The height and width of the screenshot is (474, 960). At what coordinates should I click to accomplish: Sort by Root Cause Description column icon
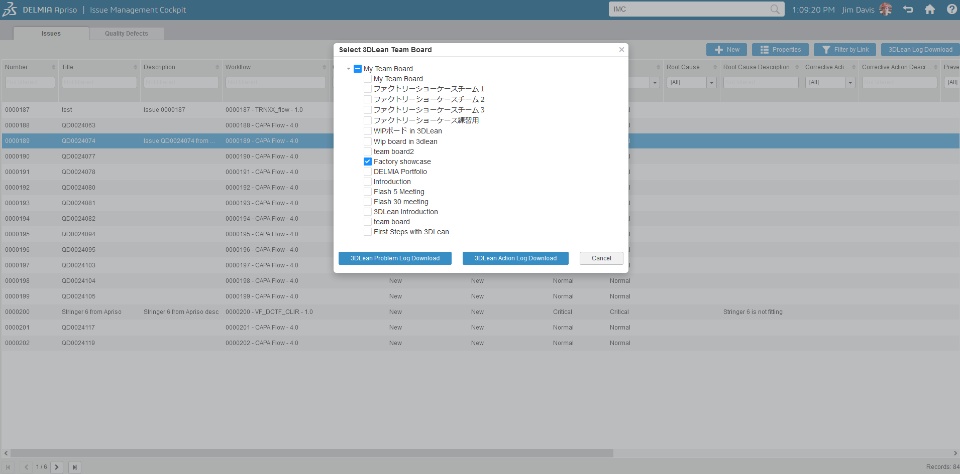pyautogui.click(x=797, y=67)
